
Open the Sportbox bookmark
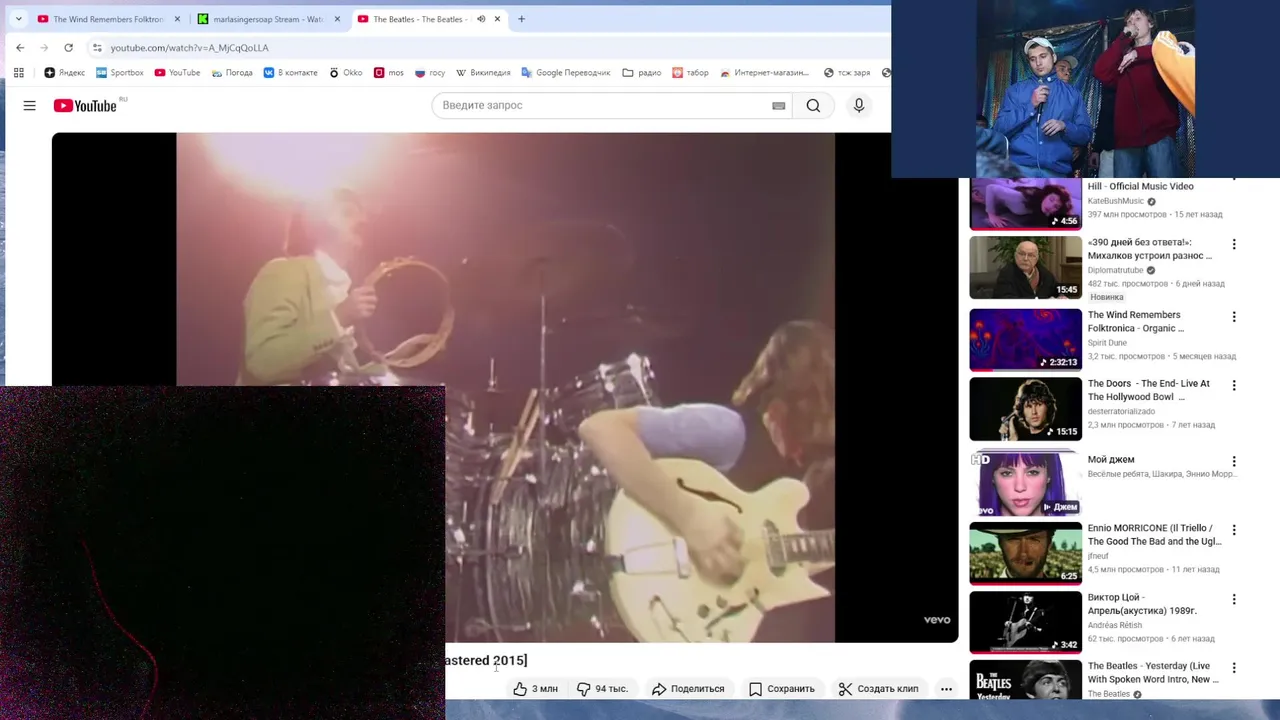click(x=120, y=72)
